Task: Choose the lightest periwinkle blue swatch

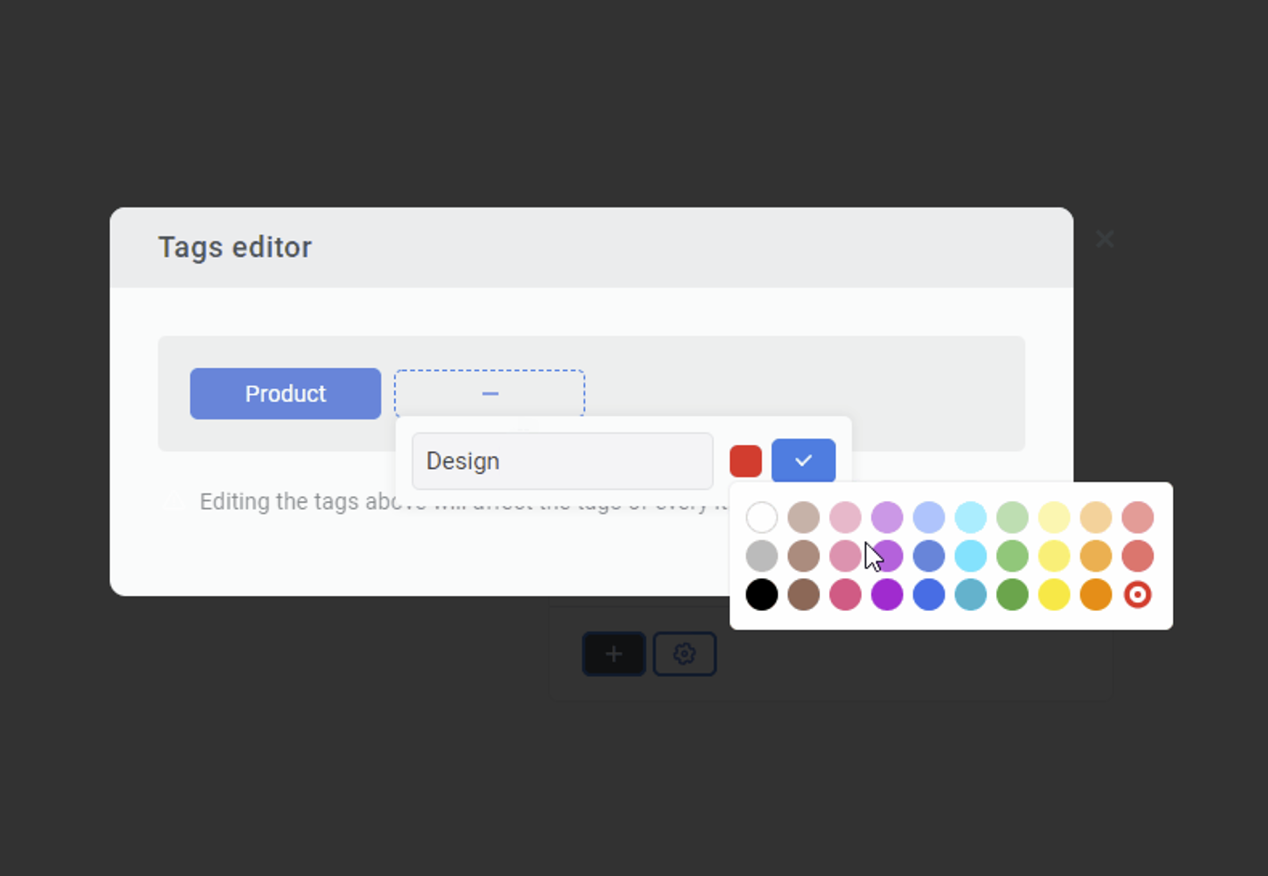Action: click(x=929, y=517)
